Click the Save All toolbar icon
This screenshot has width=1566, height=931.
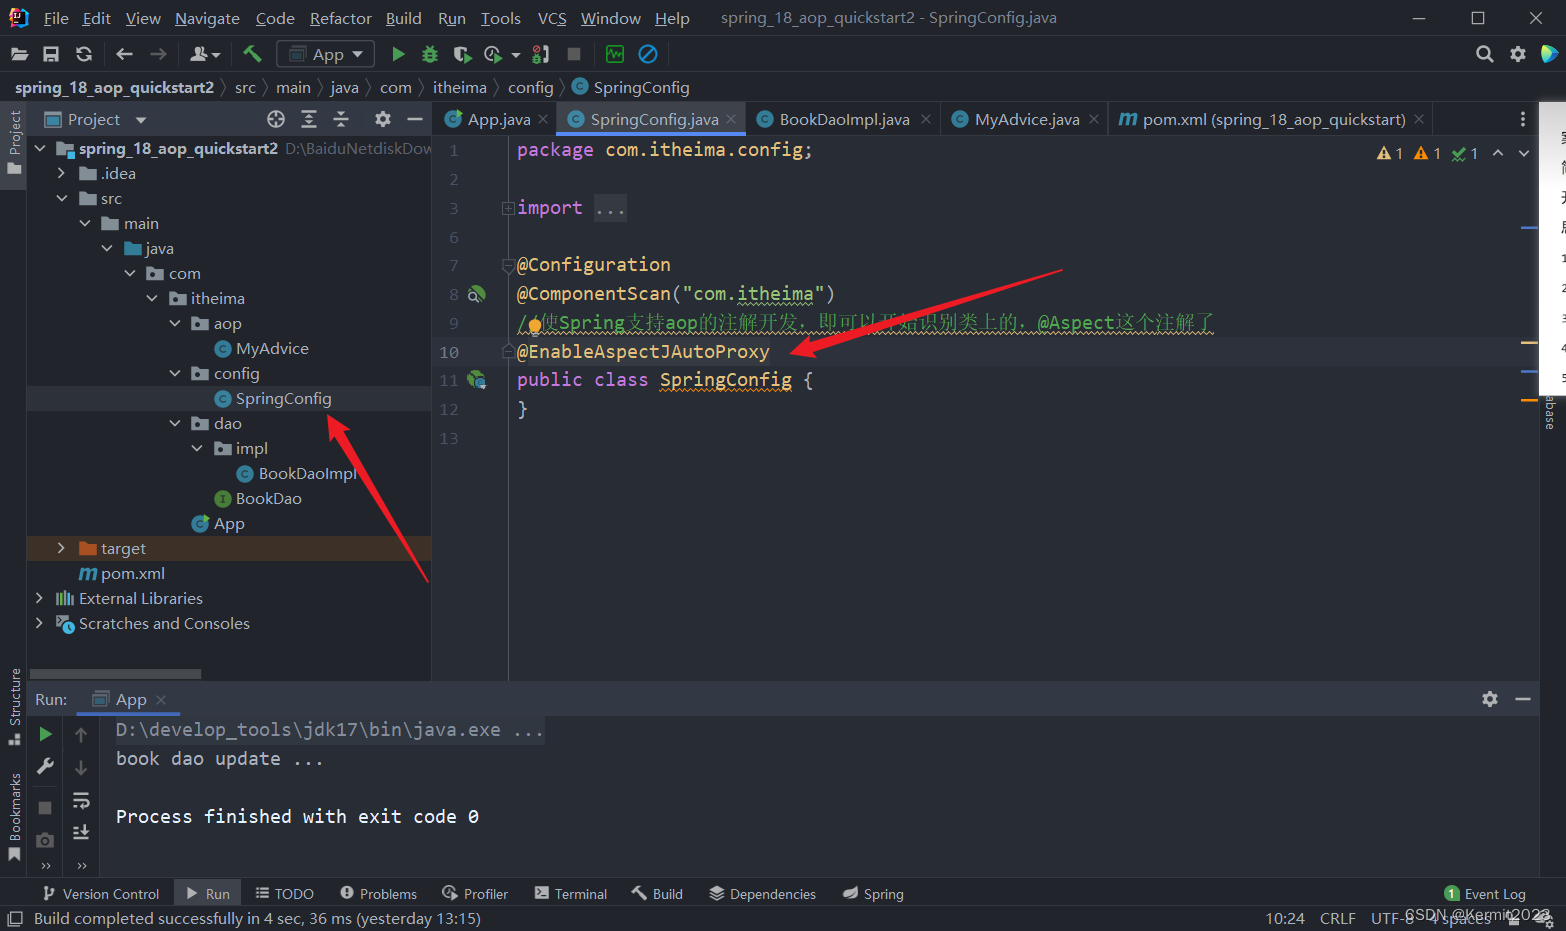51,54
